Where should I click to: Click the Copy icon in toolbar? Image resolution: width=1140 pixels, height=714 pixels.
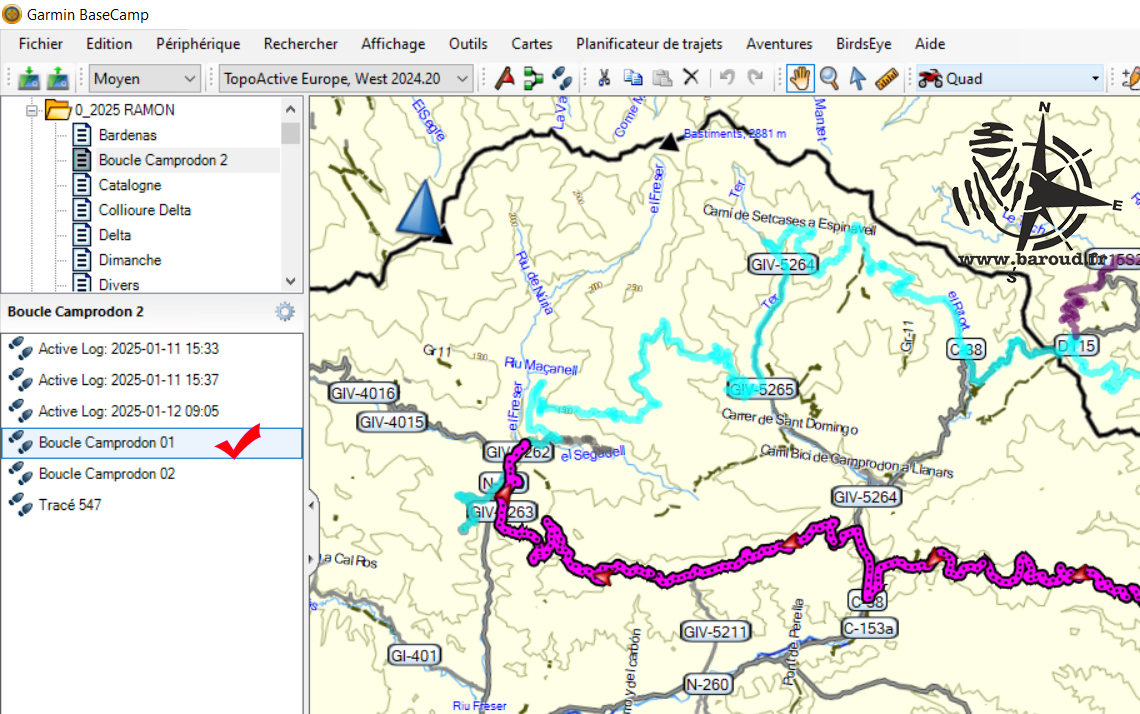pyautogui.click(x=633, y=79)
